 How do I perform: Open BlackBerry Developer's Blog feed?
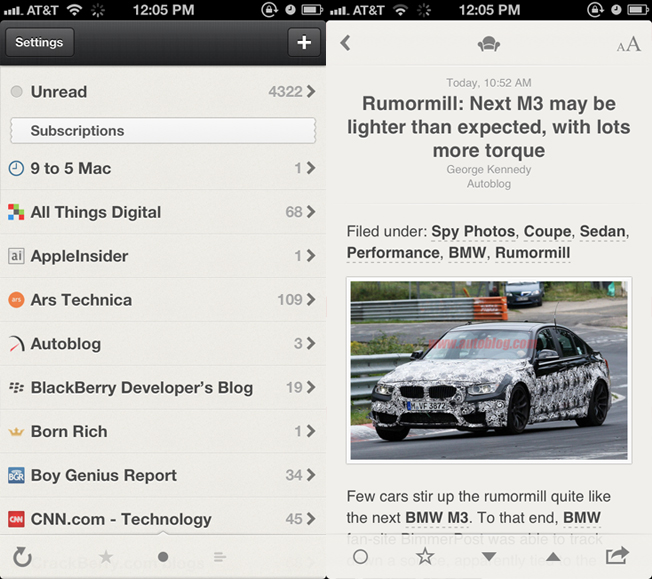coord(163,388)
